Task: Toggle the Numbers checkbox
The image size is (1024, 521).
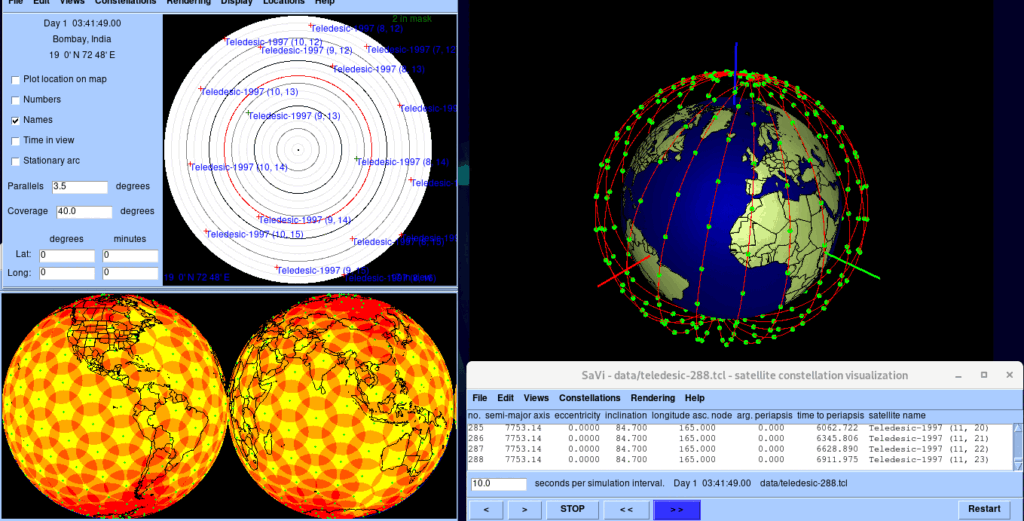Action: (16, 100)
